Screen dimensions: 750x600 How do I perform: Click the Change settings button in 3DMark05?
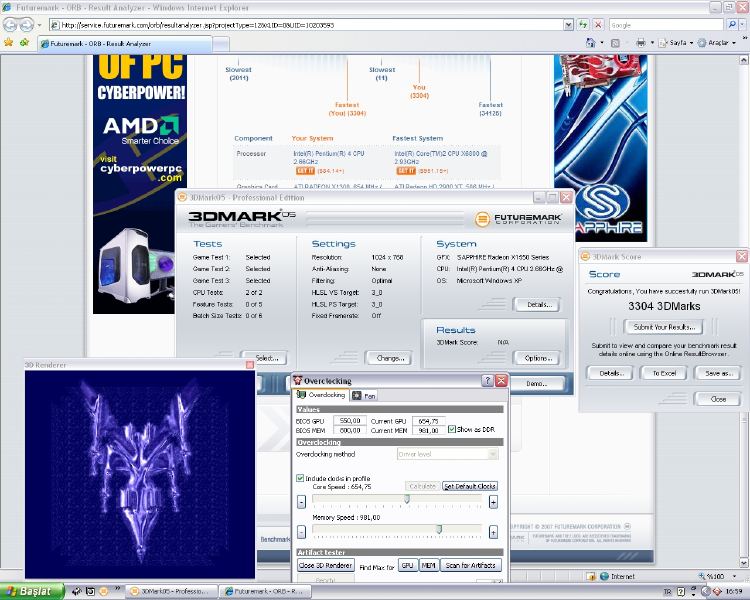(390, 358)
